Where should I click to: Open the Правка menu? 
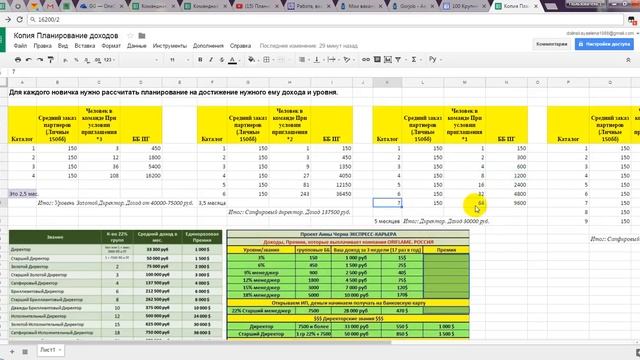pyautogui.click(x=42, y=46)
